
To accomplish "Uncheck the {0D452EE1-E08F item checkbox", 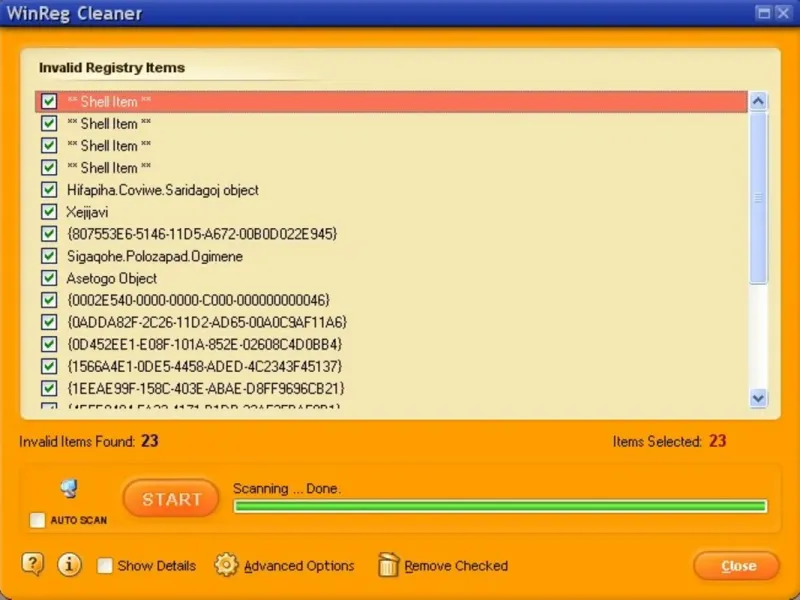I will (x=49, y=344).
